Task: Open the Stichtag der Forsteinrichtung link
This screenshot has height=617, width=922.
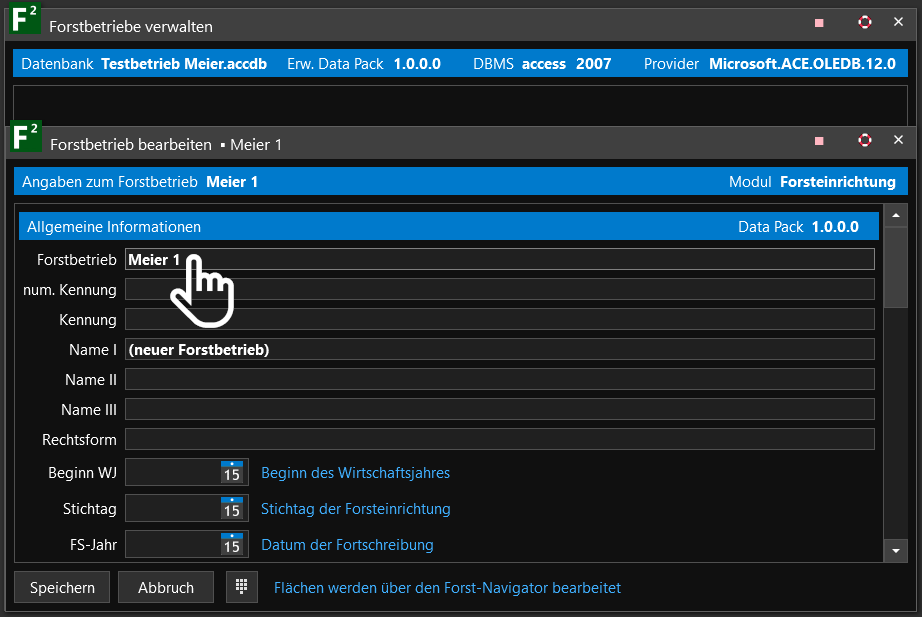Action: coord(355,509)
